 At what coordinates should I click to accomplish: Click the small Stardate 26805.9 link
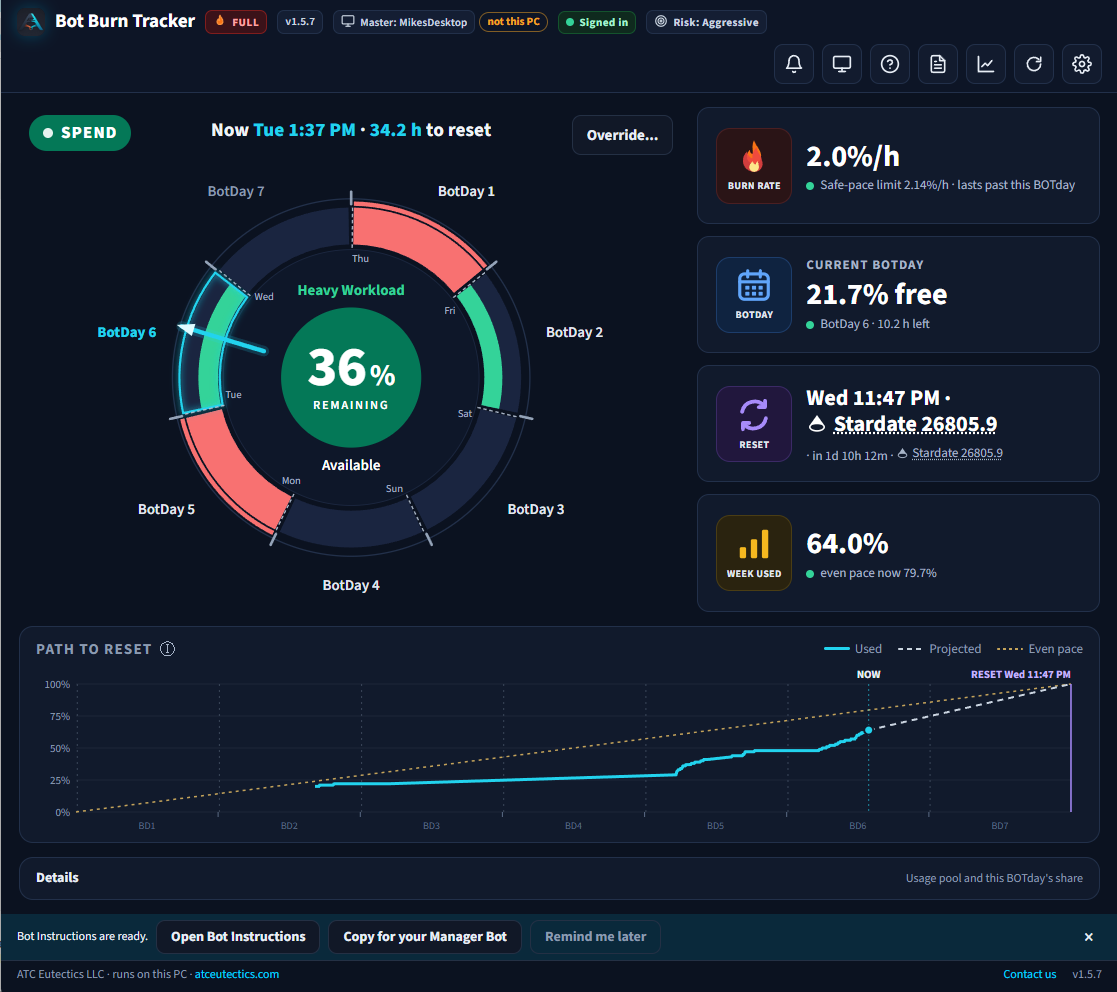[x=957, y=453]
